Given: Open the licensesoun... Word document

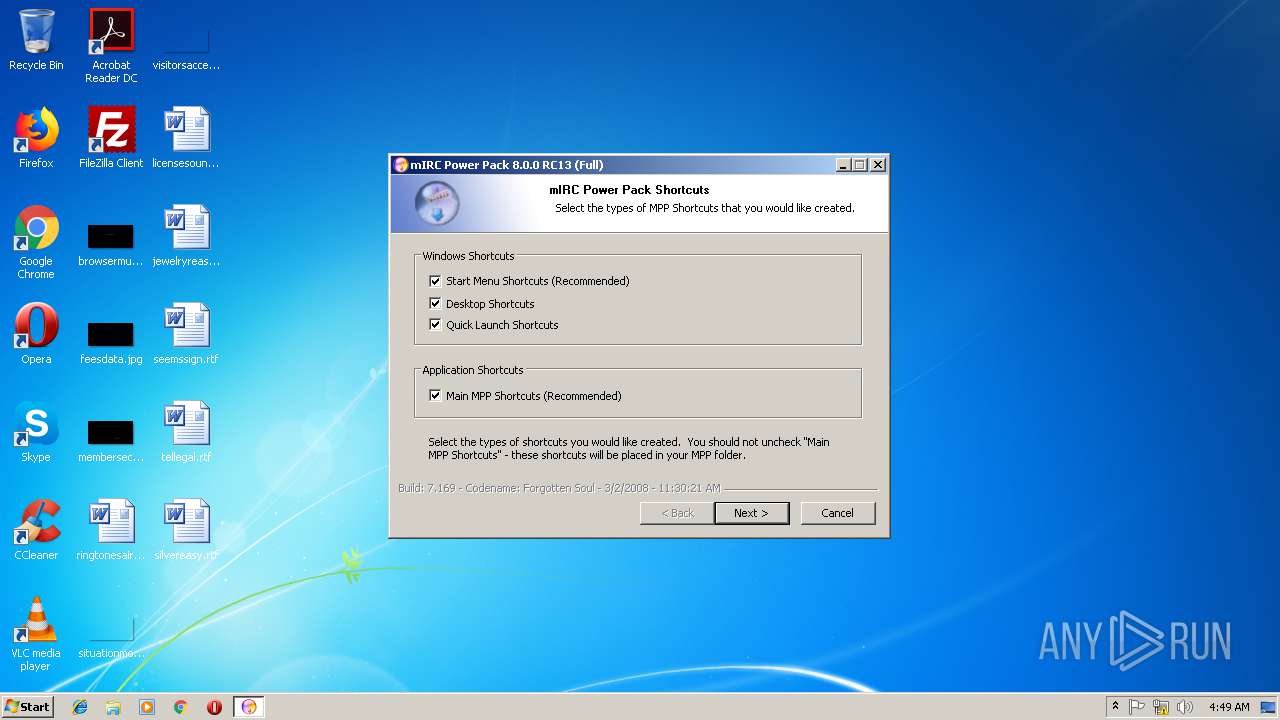Looking at the screenshot, I should click(186, 138).
